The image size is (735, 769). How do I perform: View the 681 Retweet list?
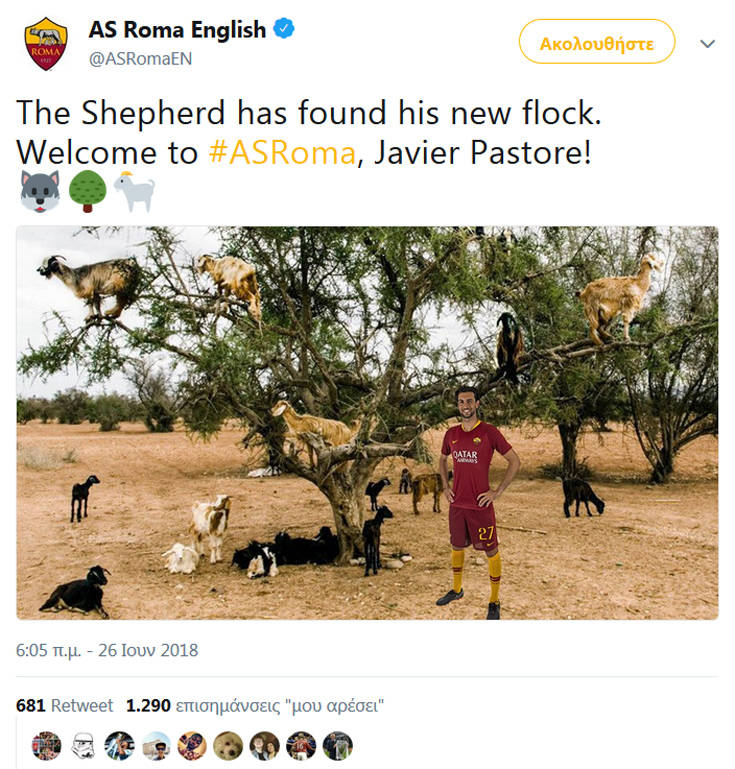64,705
